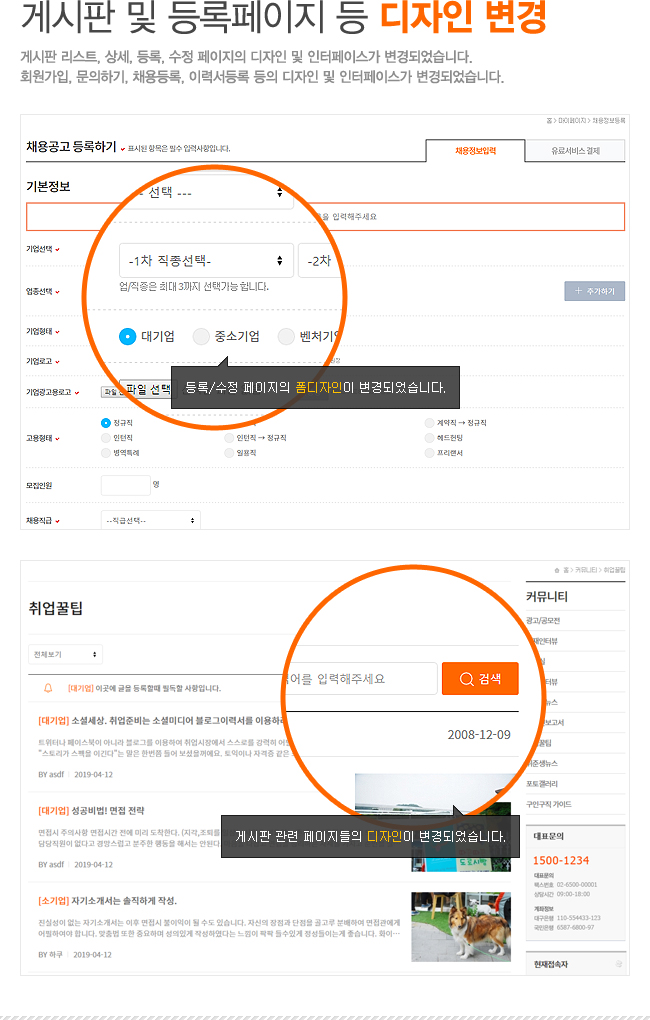Open the --직급선택-- dropdown
The height and width of the screenshot is (1020, 650).
pyautogui.click(x=150, y=520)
